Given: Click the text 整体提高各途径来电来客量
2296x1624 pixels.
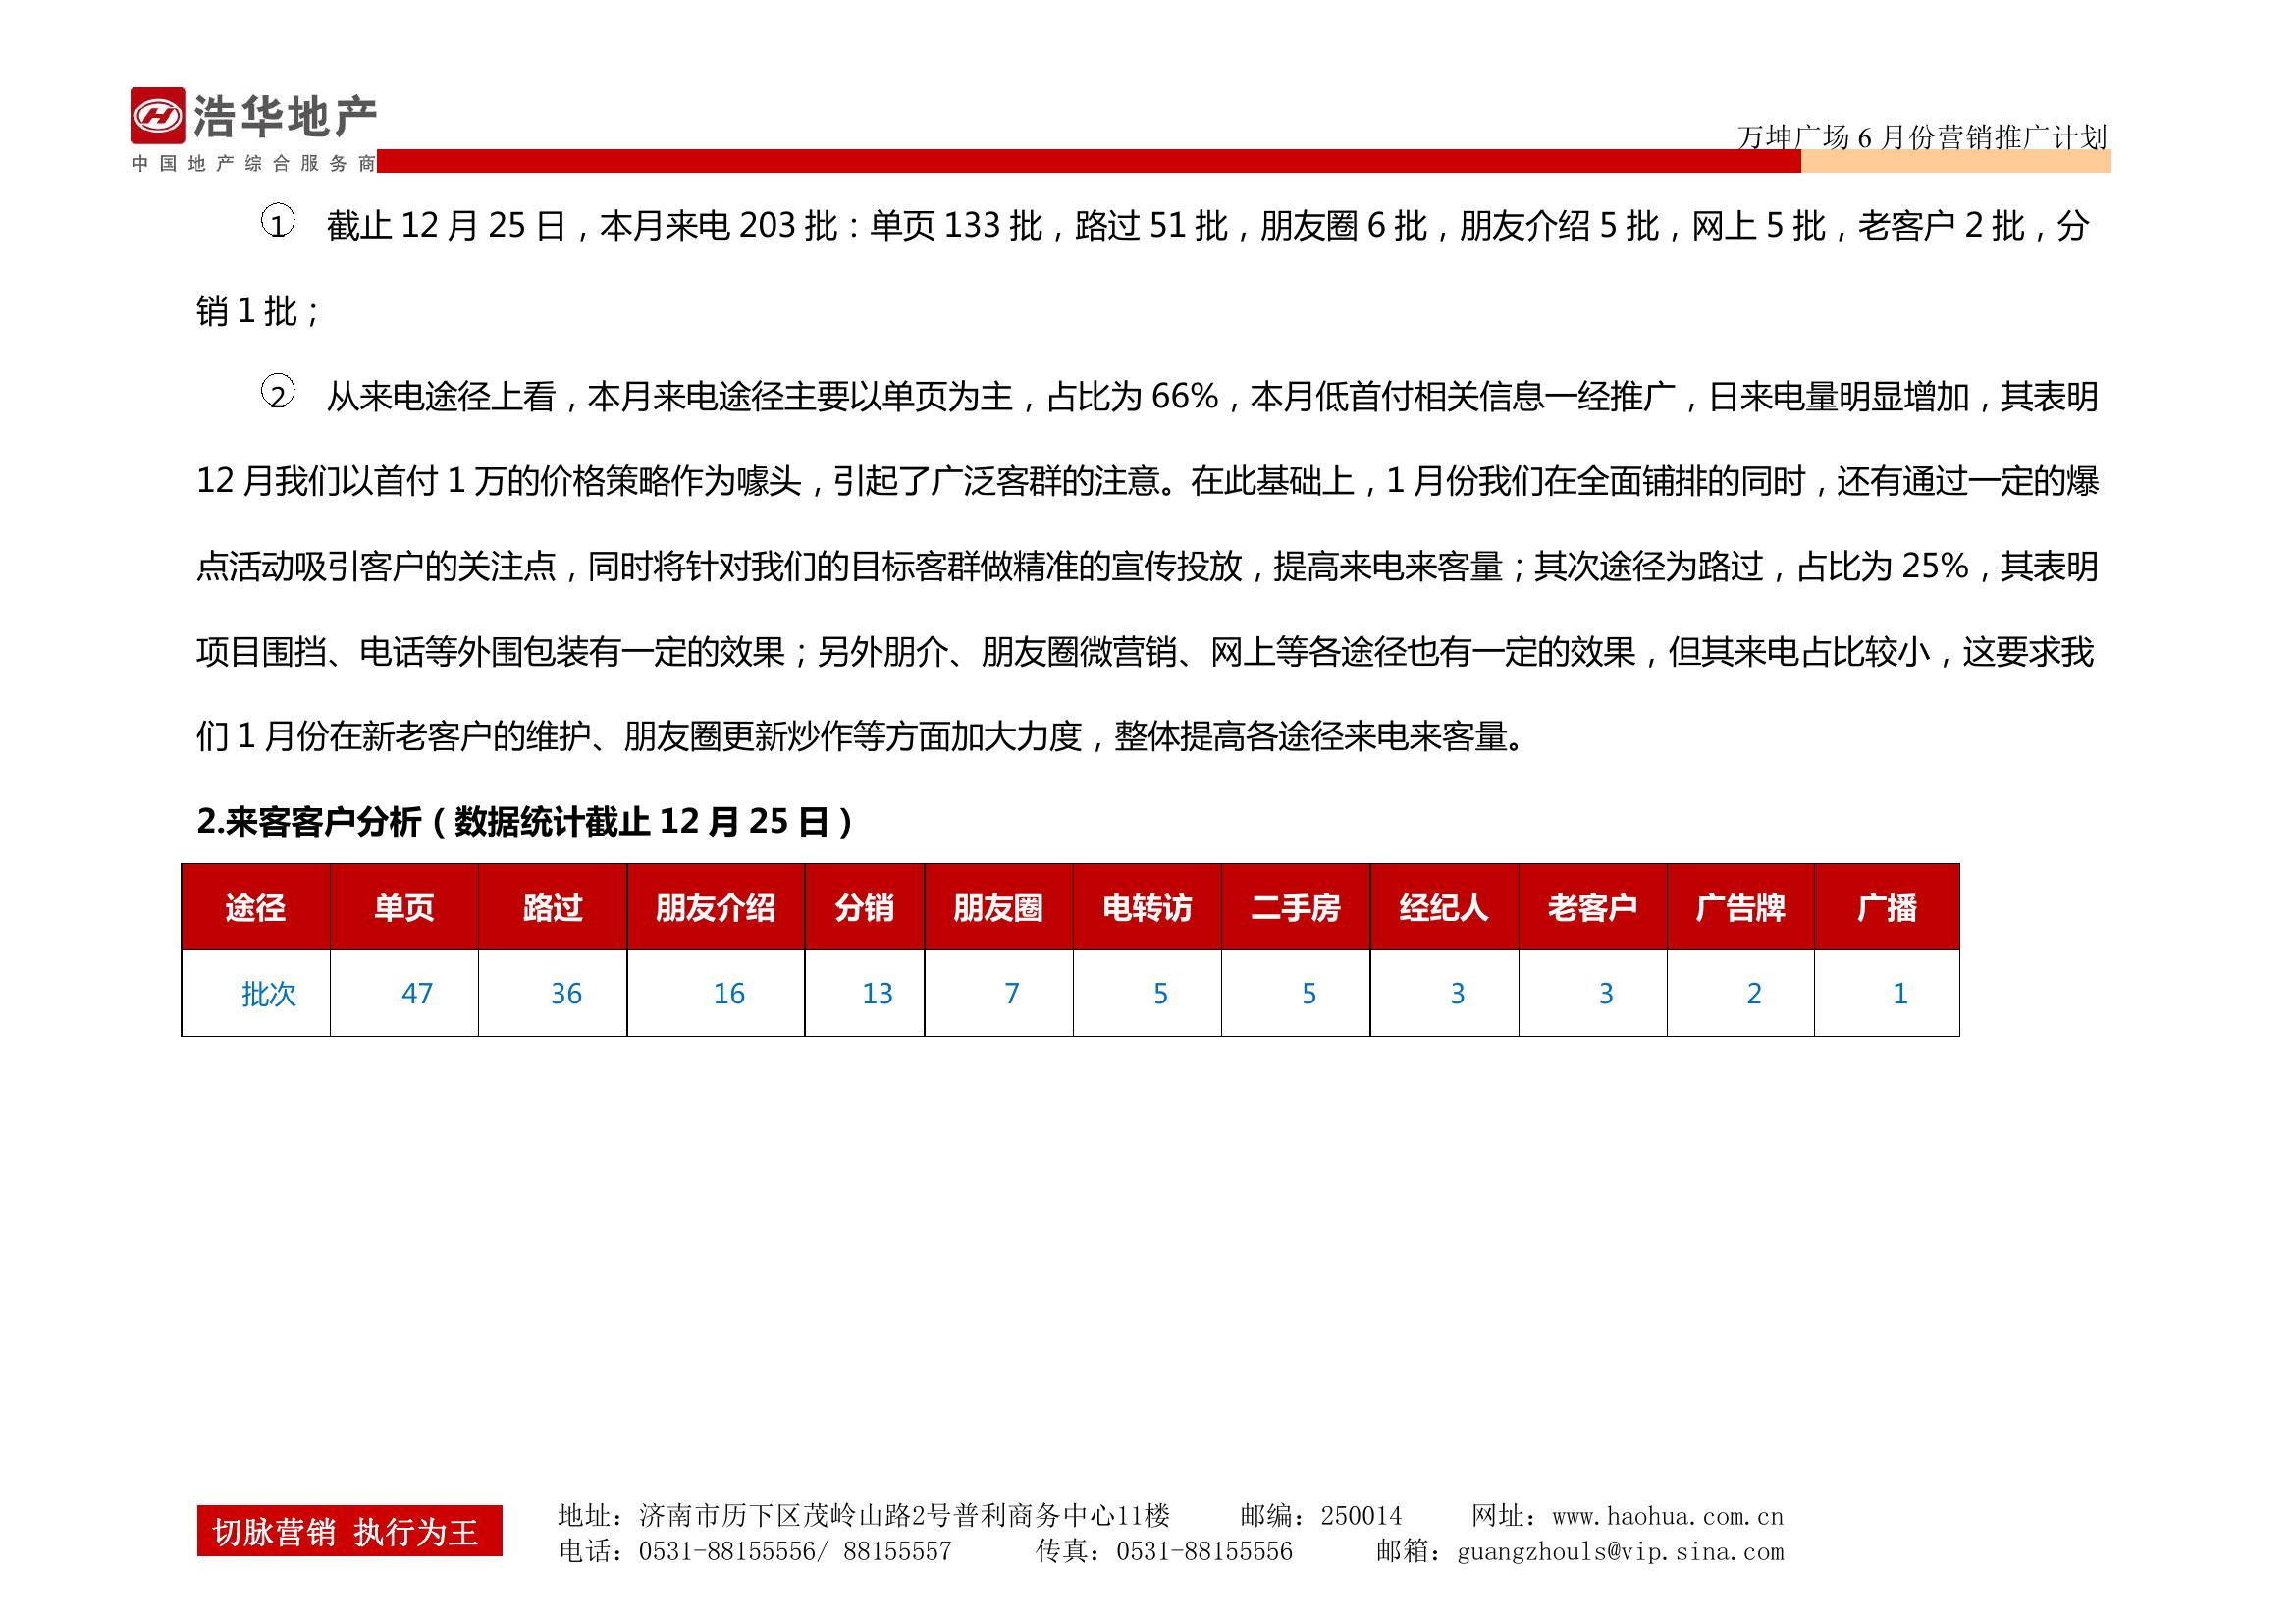Looking at the screenshot, I should tap(1309, 736).
